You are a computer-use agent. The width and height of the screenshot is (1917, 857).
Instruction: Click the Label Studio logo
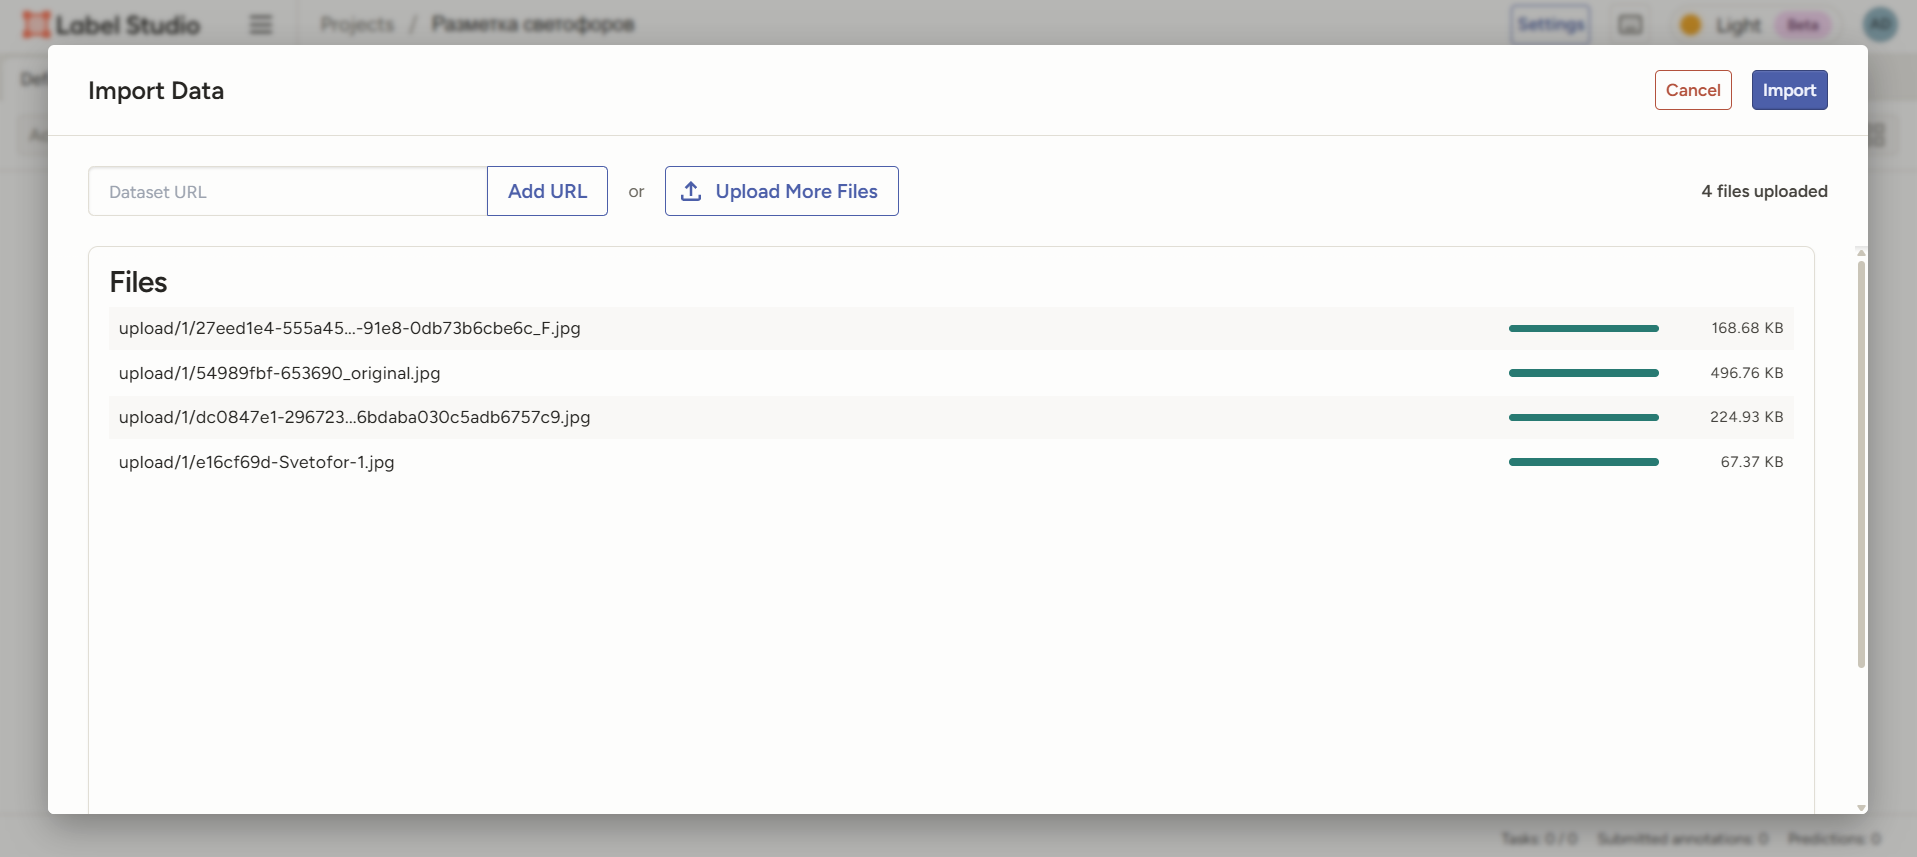[111, 24]
